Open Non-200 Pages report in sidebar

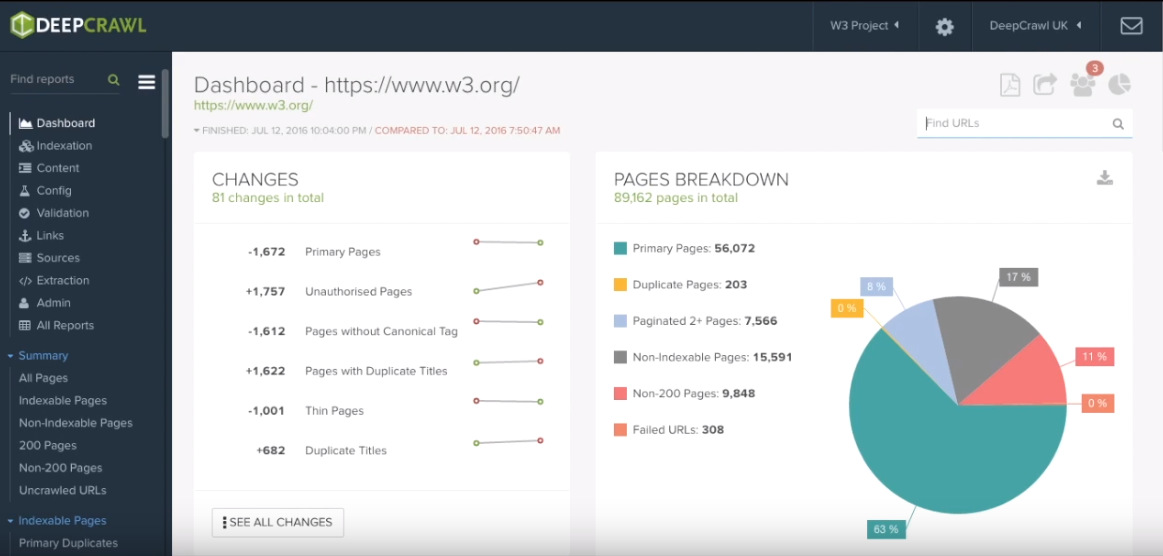click(x=60, y=468)
